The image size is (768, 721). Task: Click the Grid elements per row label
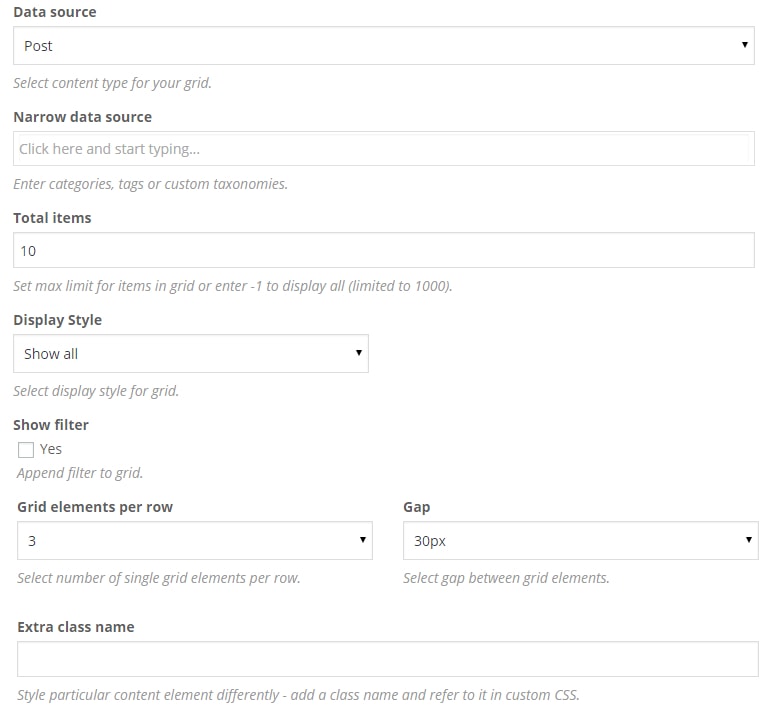pos(95,507)
